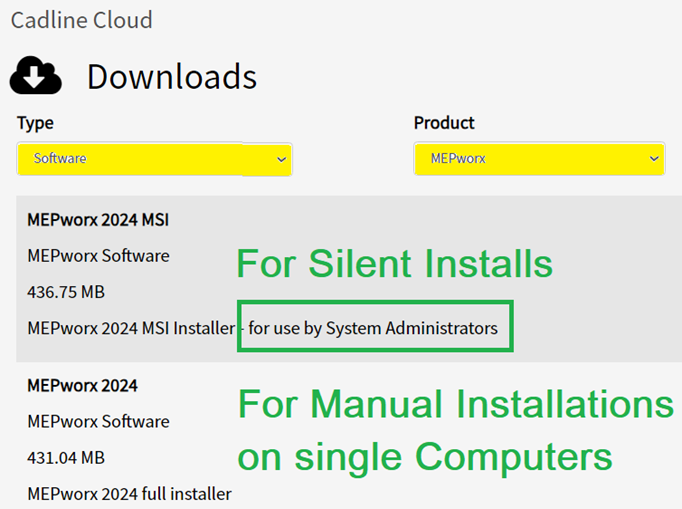The height and width of the screenshot is (509, 682).
Task: Click the cloud download icon beside Downloads
Action: tap(36, 75)
